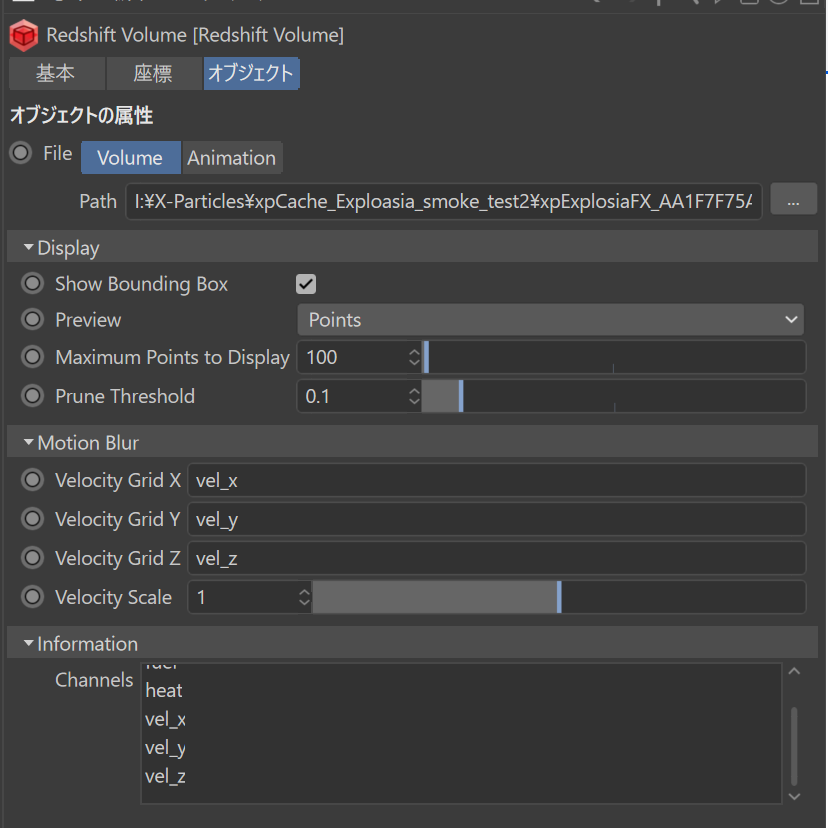Click the Channels list scrollbar thumb
The image size is (828, 828).
pyautogui.click(x=794, y=746)
